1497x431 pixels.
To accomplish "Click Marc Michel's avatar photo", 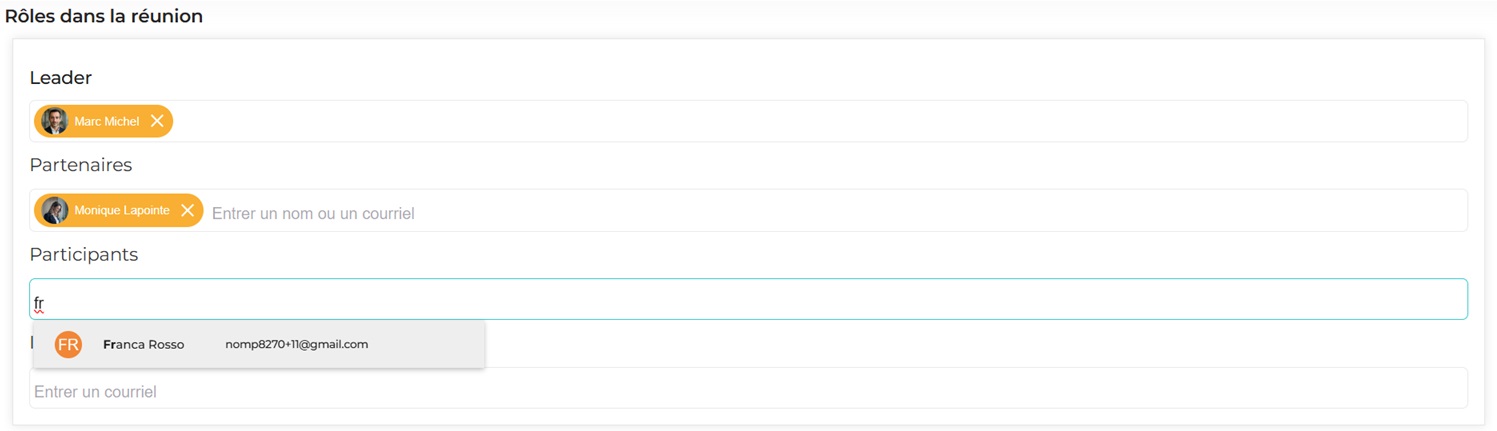I will click(54, 121).
